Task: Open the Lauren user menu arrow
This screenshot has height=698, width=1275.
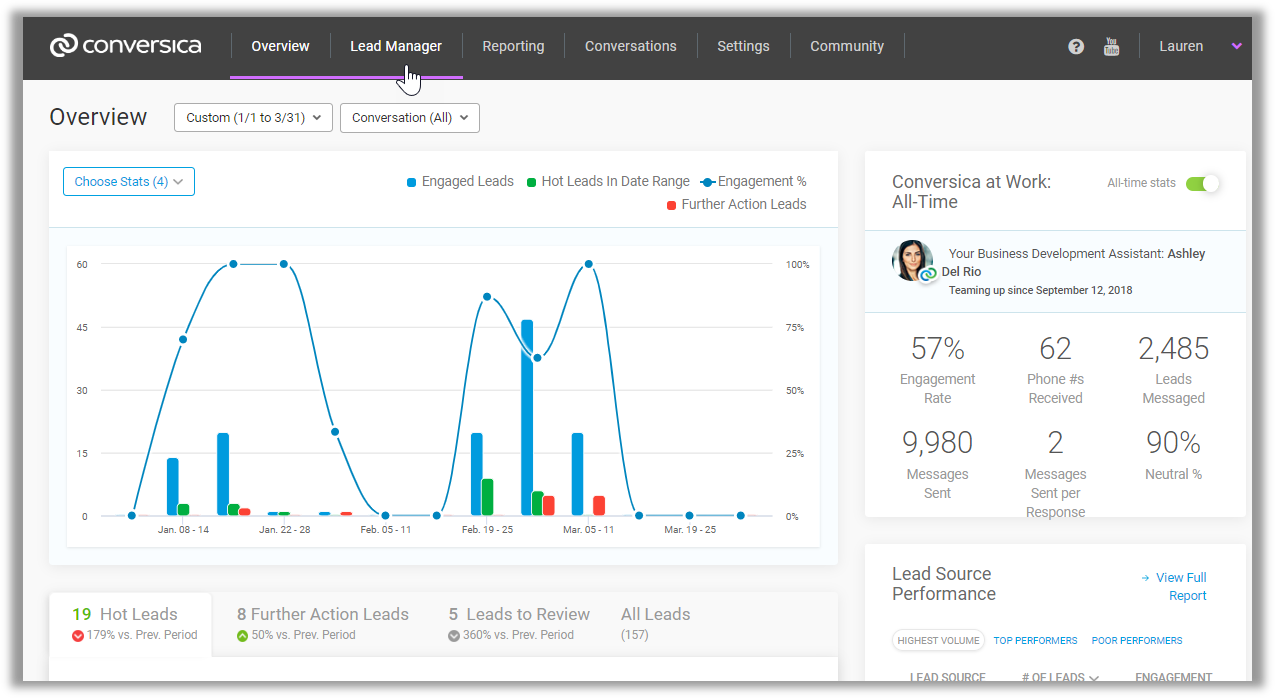Action: point(1237,46)
